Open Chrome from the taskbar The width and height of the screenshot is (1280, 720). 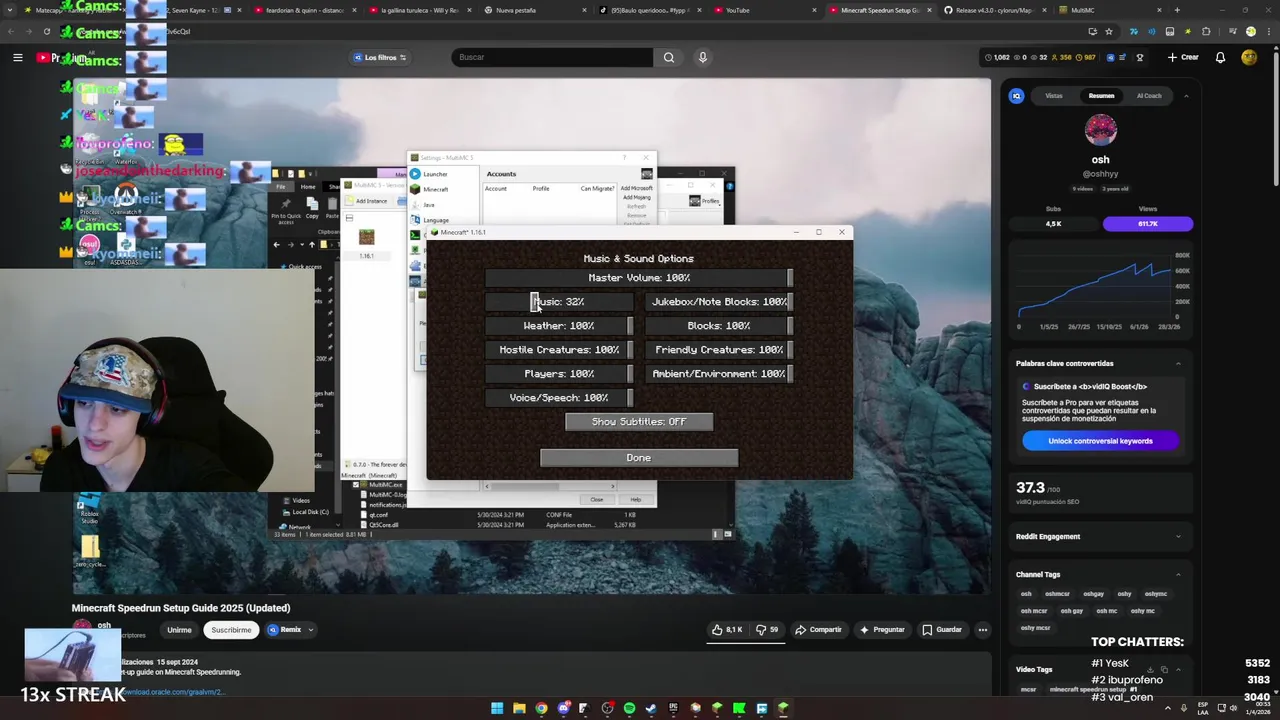click(541, 708)
